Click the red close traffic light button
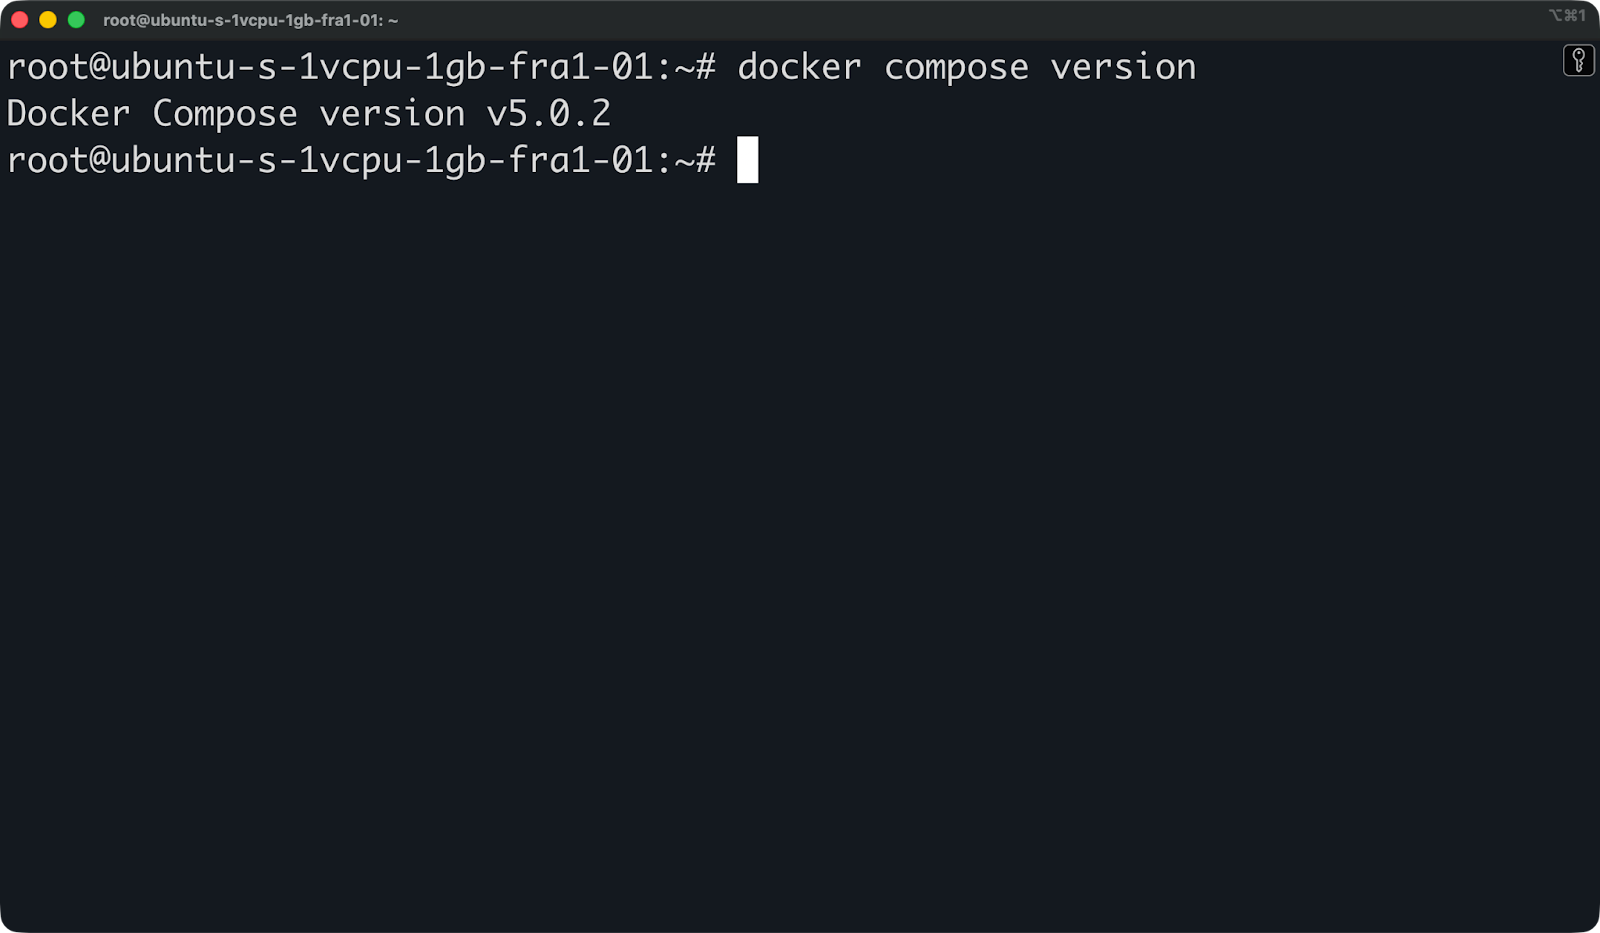The image size is (1600, 933). pyautogui.click(x=17, y=17)
